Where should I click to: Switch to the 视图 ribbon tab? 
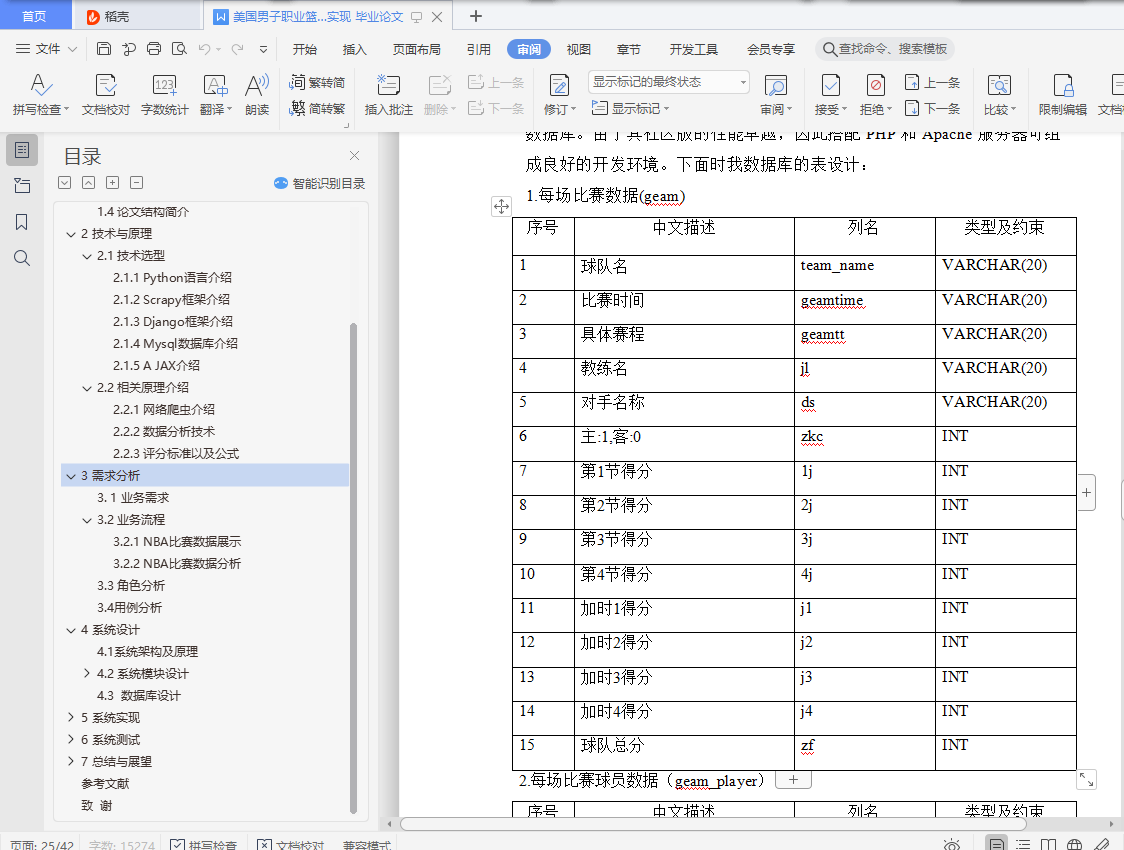[578, 49]
